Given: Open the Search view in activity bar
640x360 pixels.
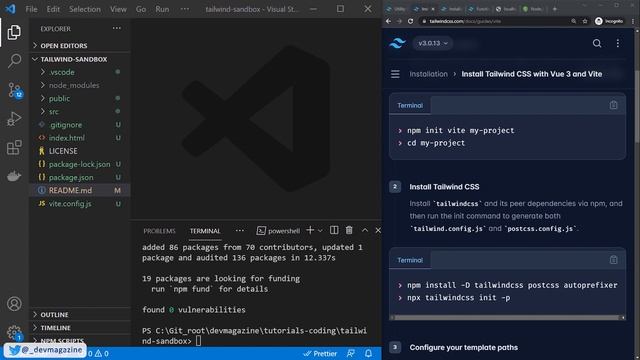Looking at the screenshot, I should (x=14, y=61).
